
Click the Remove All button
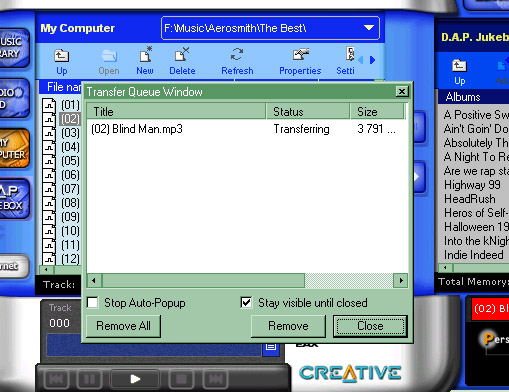123,326
